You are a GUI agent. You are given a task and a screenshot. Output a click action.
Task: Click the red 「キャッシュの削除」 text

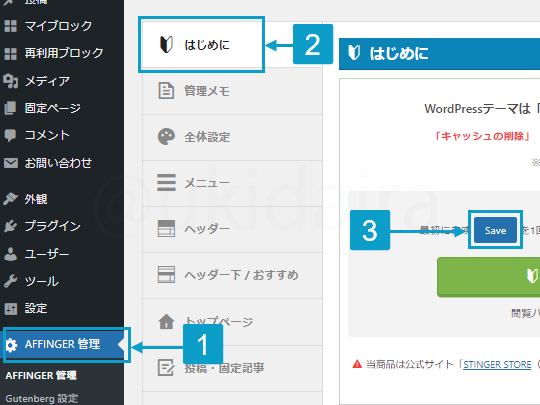[x=482, y=136]
